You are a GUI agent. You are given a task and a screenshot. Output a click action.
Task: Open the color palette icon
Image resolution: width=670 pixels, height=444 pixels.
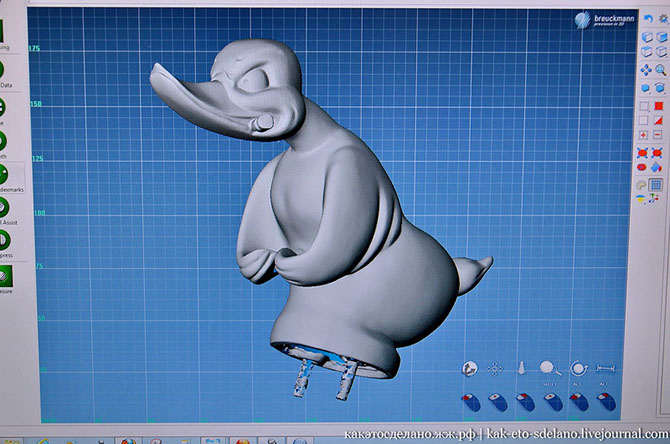click(641, 185)
